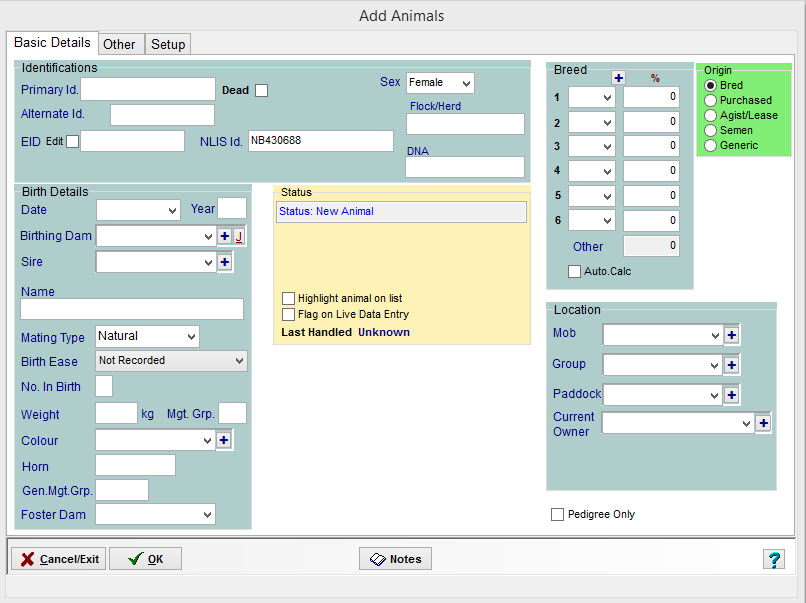
Task: Click the plus icon in Breed header
Action: (x=618, y=78)
